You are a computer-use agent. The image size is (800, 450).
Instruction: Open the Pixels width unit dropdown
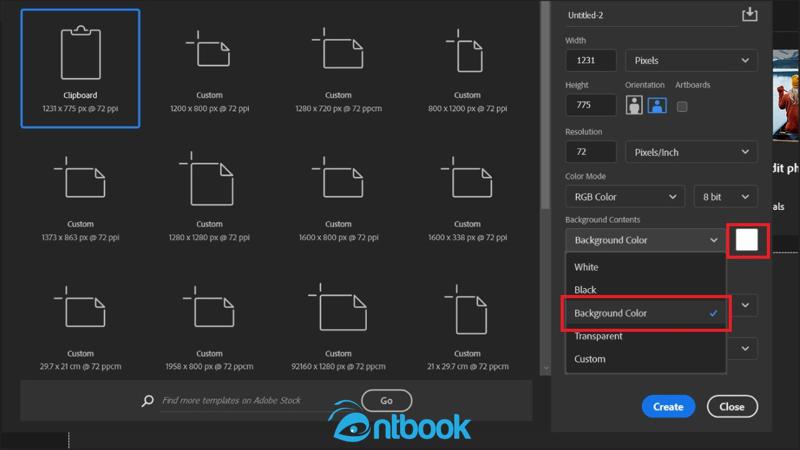click(x=691, y=60)
